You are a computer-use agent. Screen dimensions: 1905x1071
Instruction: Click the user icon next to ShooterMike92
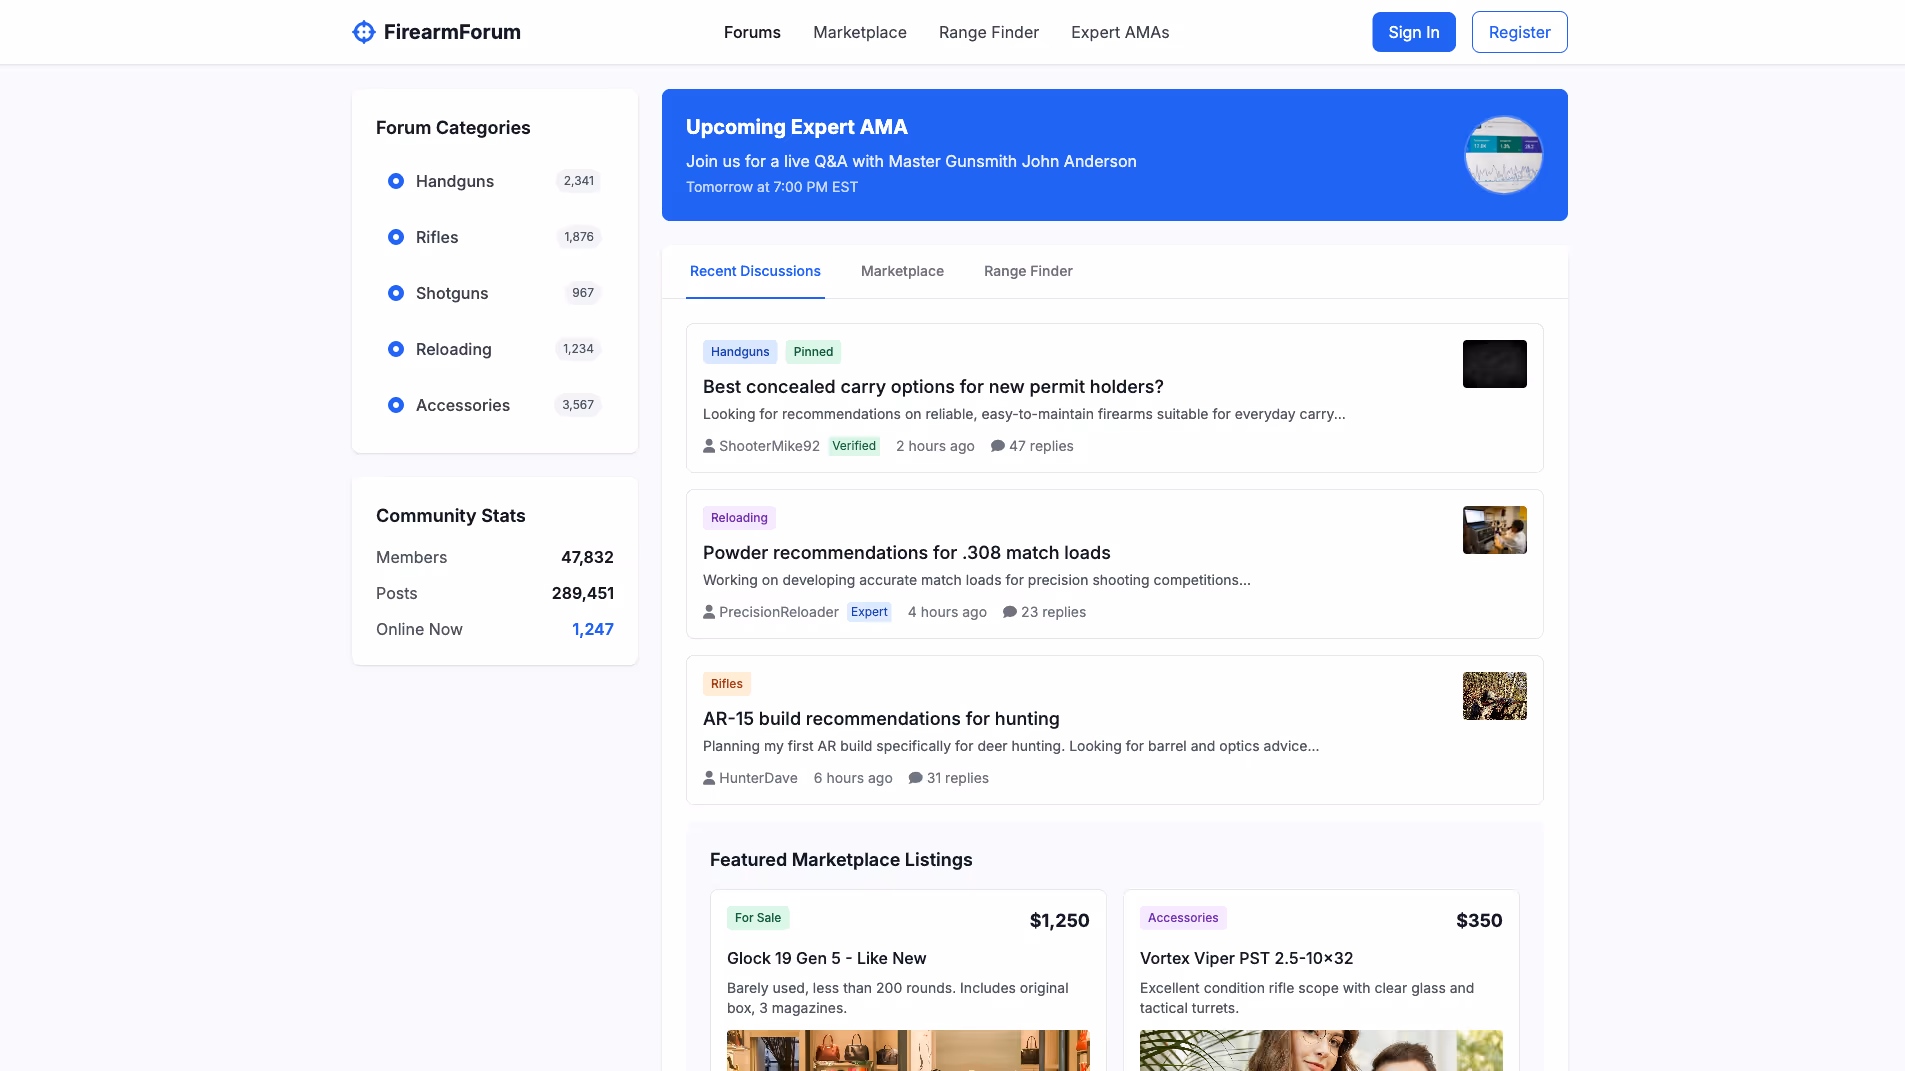click(x=708, y=446)
